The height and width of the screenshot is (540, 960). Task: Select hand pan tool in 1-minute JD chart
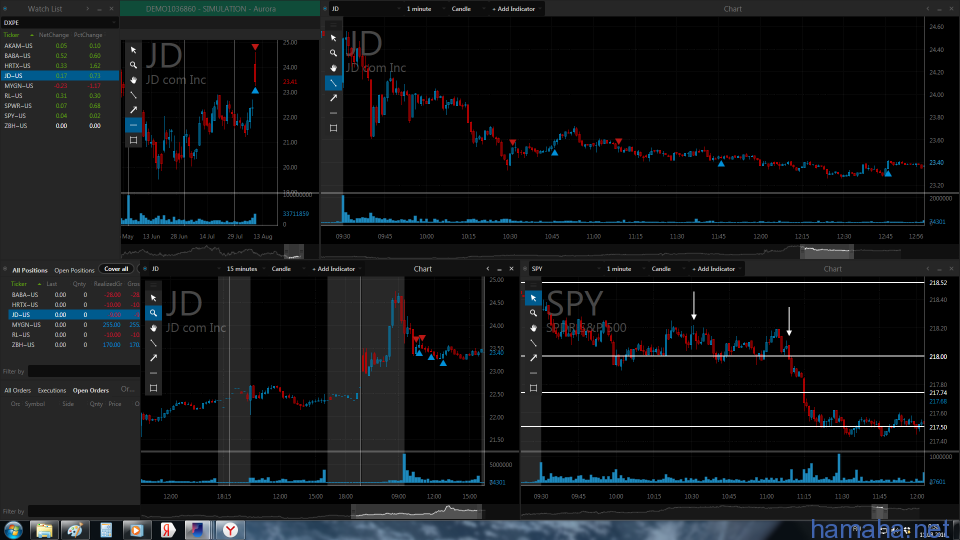point(333,68)
